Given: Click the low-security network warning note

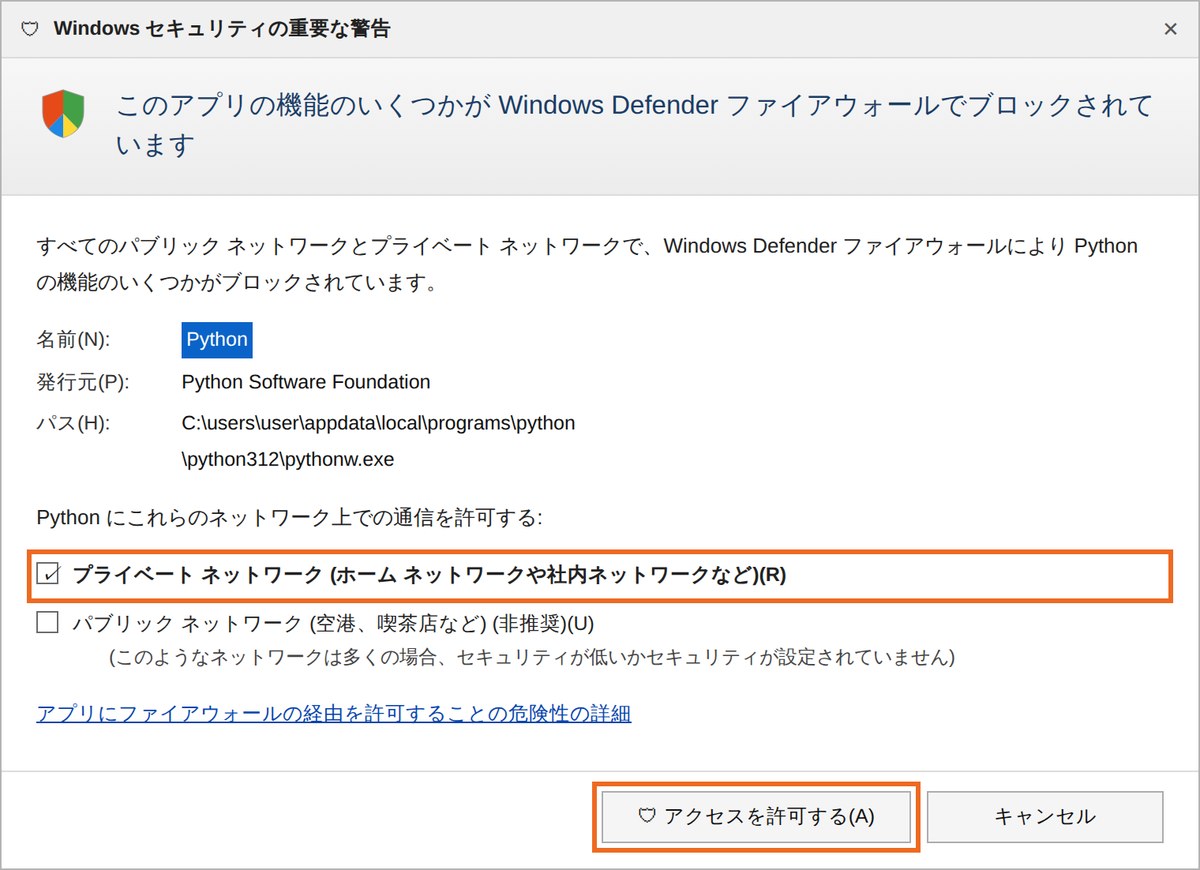Looking at the screenshot, I should pos(532,657).
